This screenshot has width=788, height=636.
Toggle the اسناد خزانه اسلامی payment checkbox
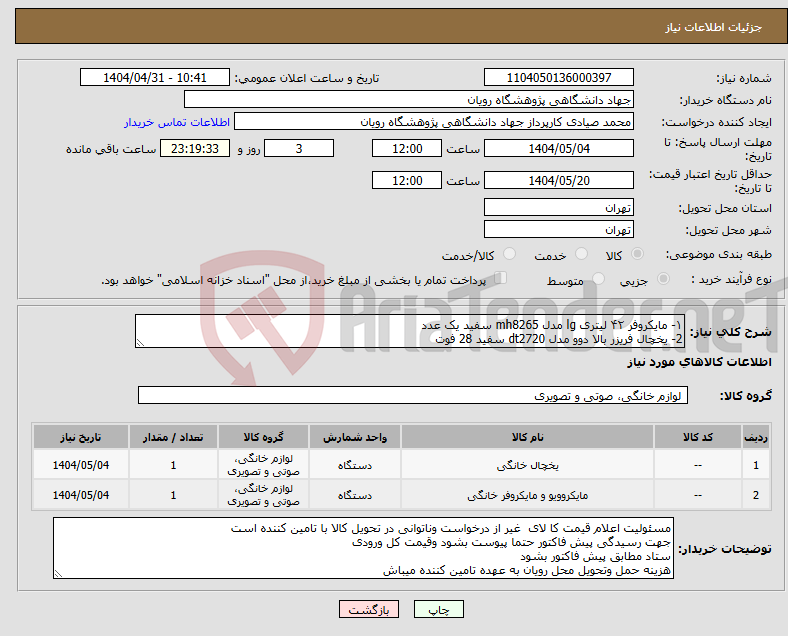[x=500, y=278]
